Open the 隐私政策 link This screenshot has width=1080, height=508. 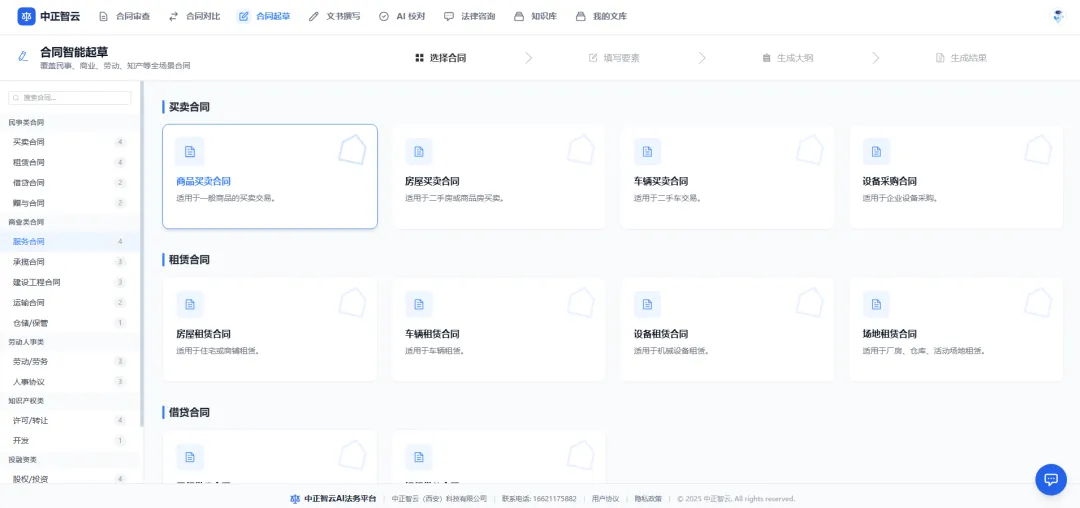tap(647, 499)
